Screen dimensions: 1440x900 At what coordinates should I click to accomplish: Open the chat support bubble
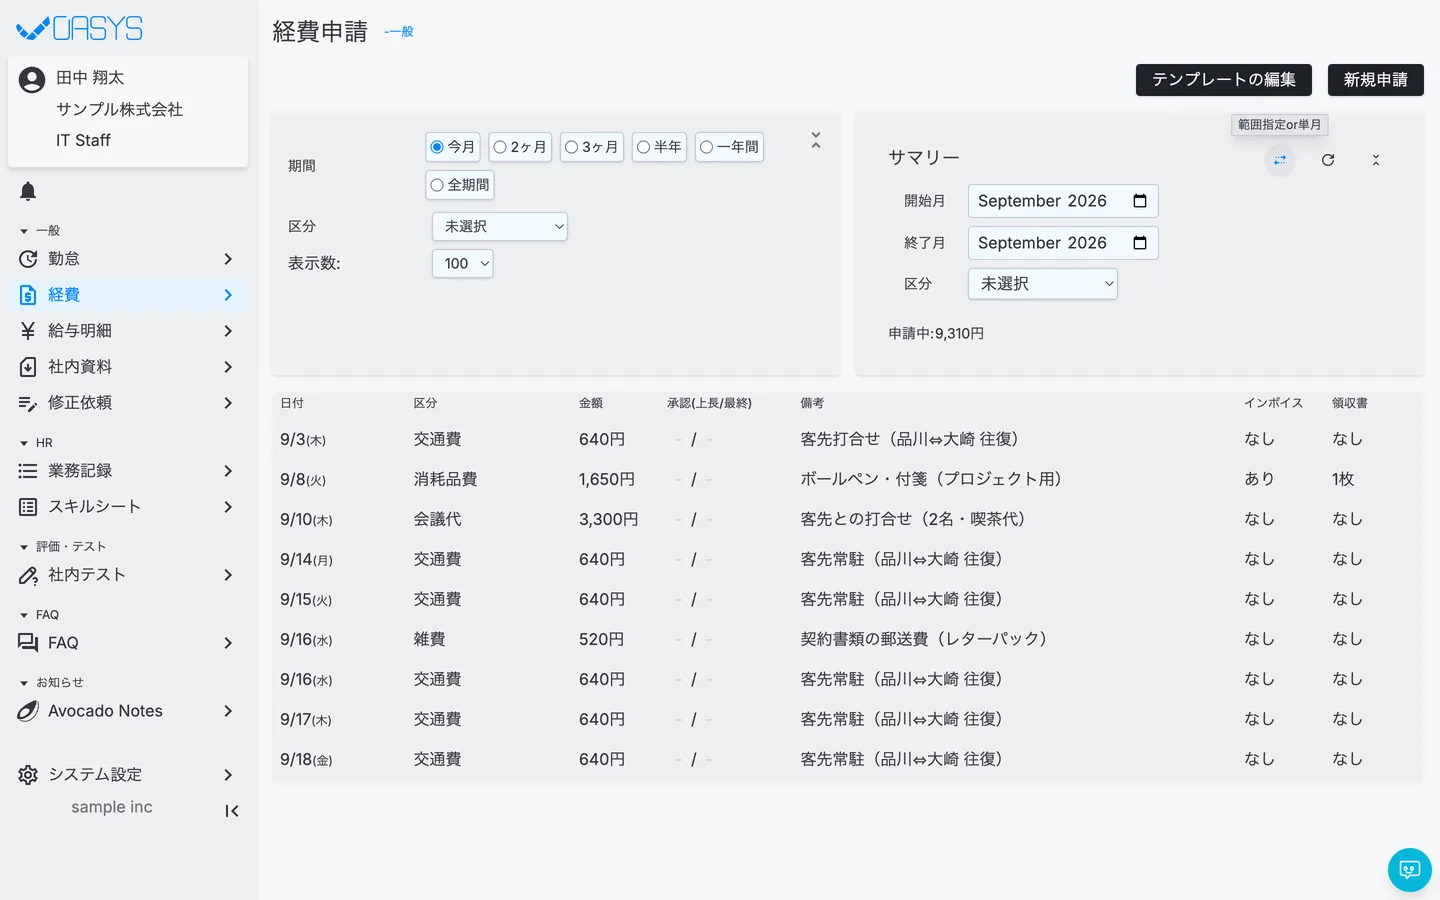click(x=1410, y=870)
